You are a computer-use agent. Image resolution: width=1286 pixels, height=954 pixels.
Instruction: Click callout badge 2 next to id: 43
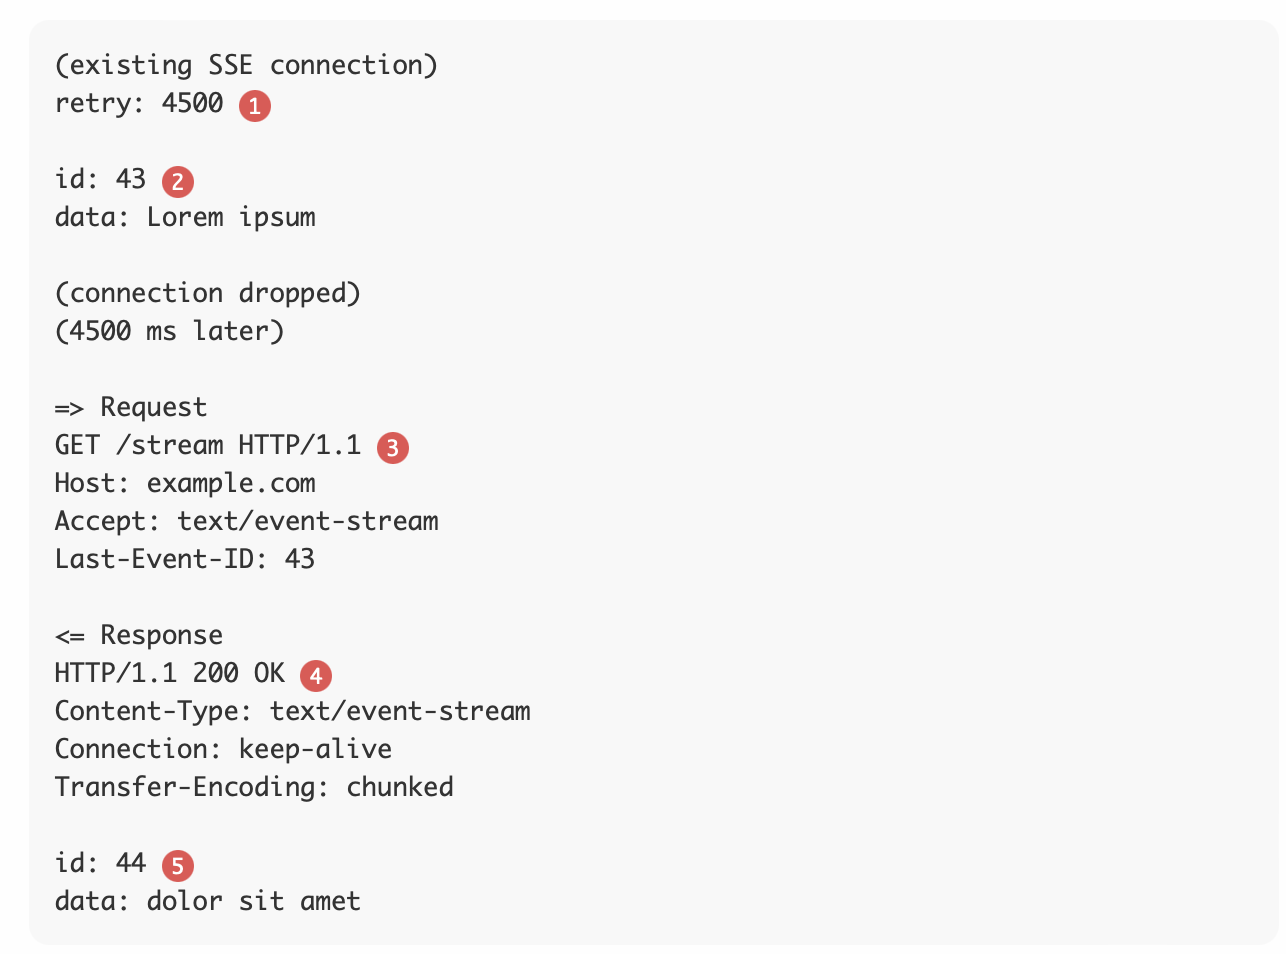tap(177, 181)
